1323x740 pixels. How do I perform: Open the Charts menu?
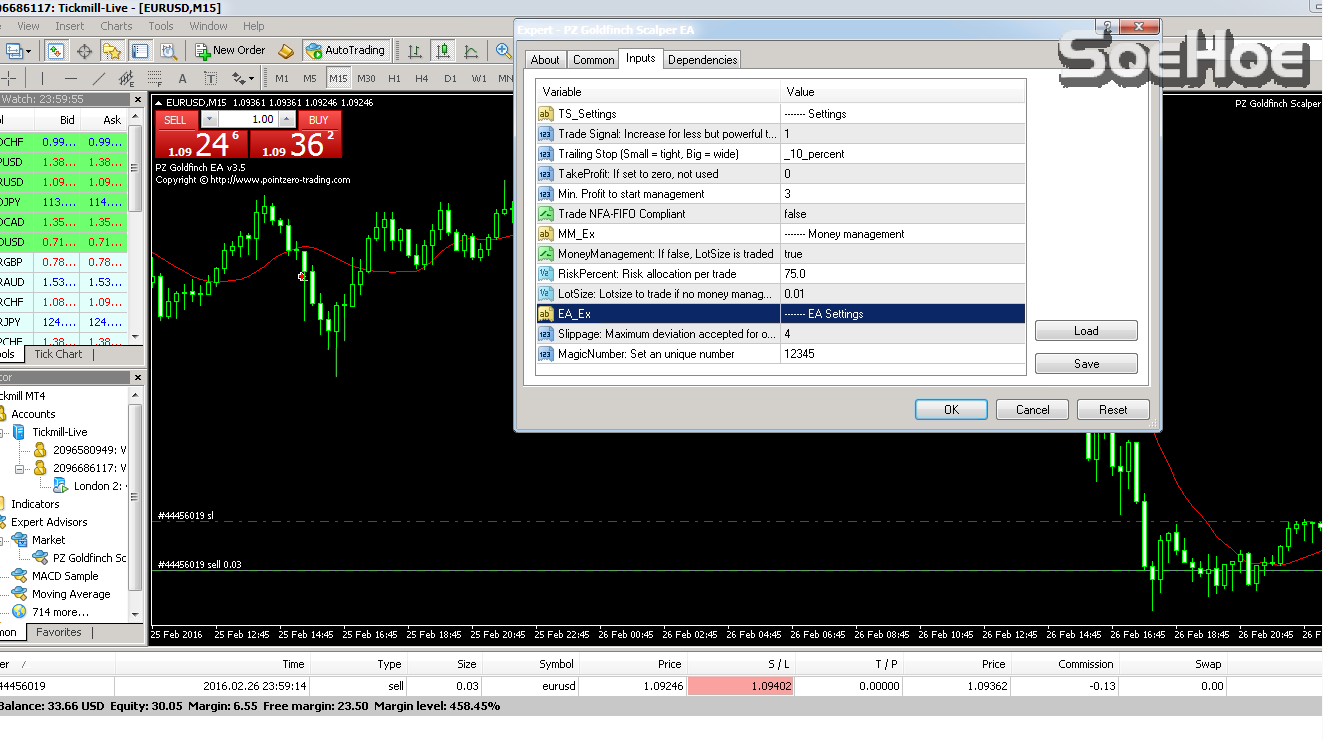[x=116, y=26]
